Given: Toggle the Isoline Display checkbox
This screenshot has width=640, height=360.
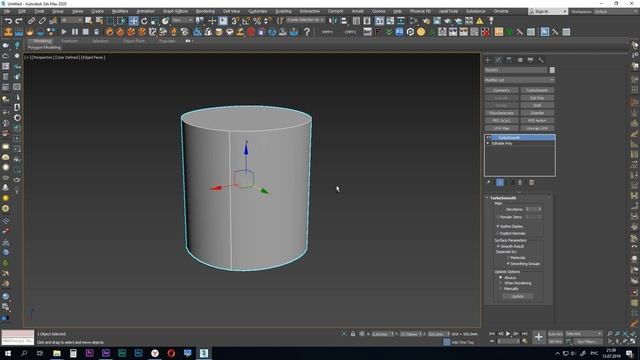Looking at the screenshot, I should pos(498,226).
